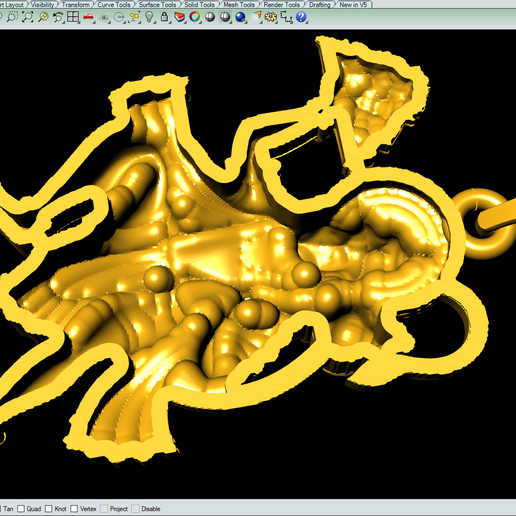Switch to the Shaded Viewport sphere icon
This screenshot has width=516, height=516.
[210, 17]
